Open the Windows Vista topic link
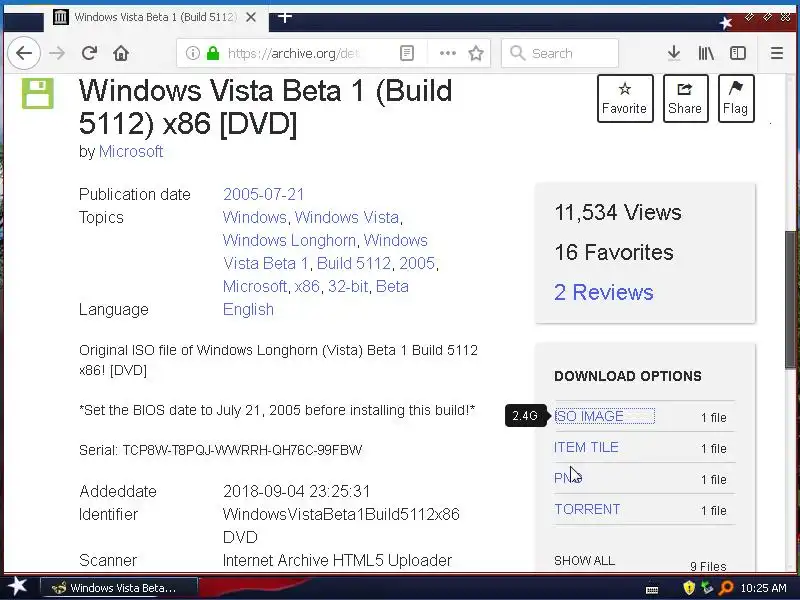The width and height of the screenshot is (800, 600). tap(347, 217)
